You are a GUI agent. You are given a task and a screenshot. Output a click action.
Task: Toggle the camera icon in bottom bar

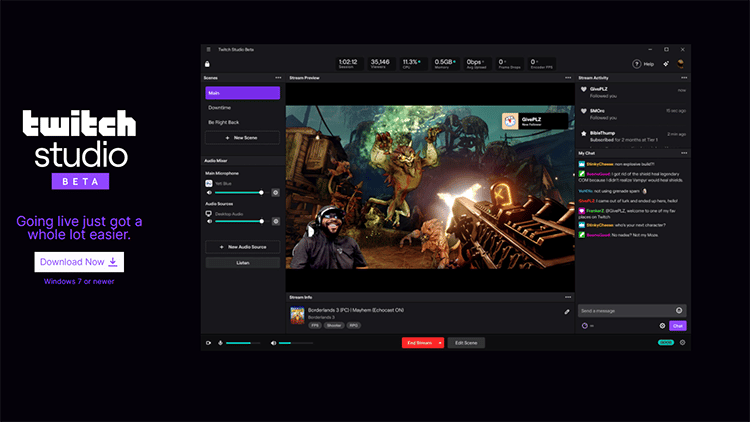(x=208, y=343)
